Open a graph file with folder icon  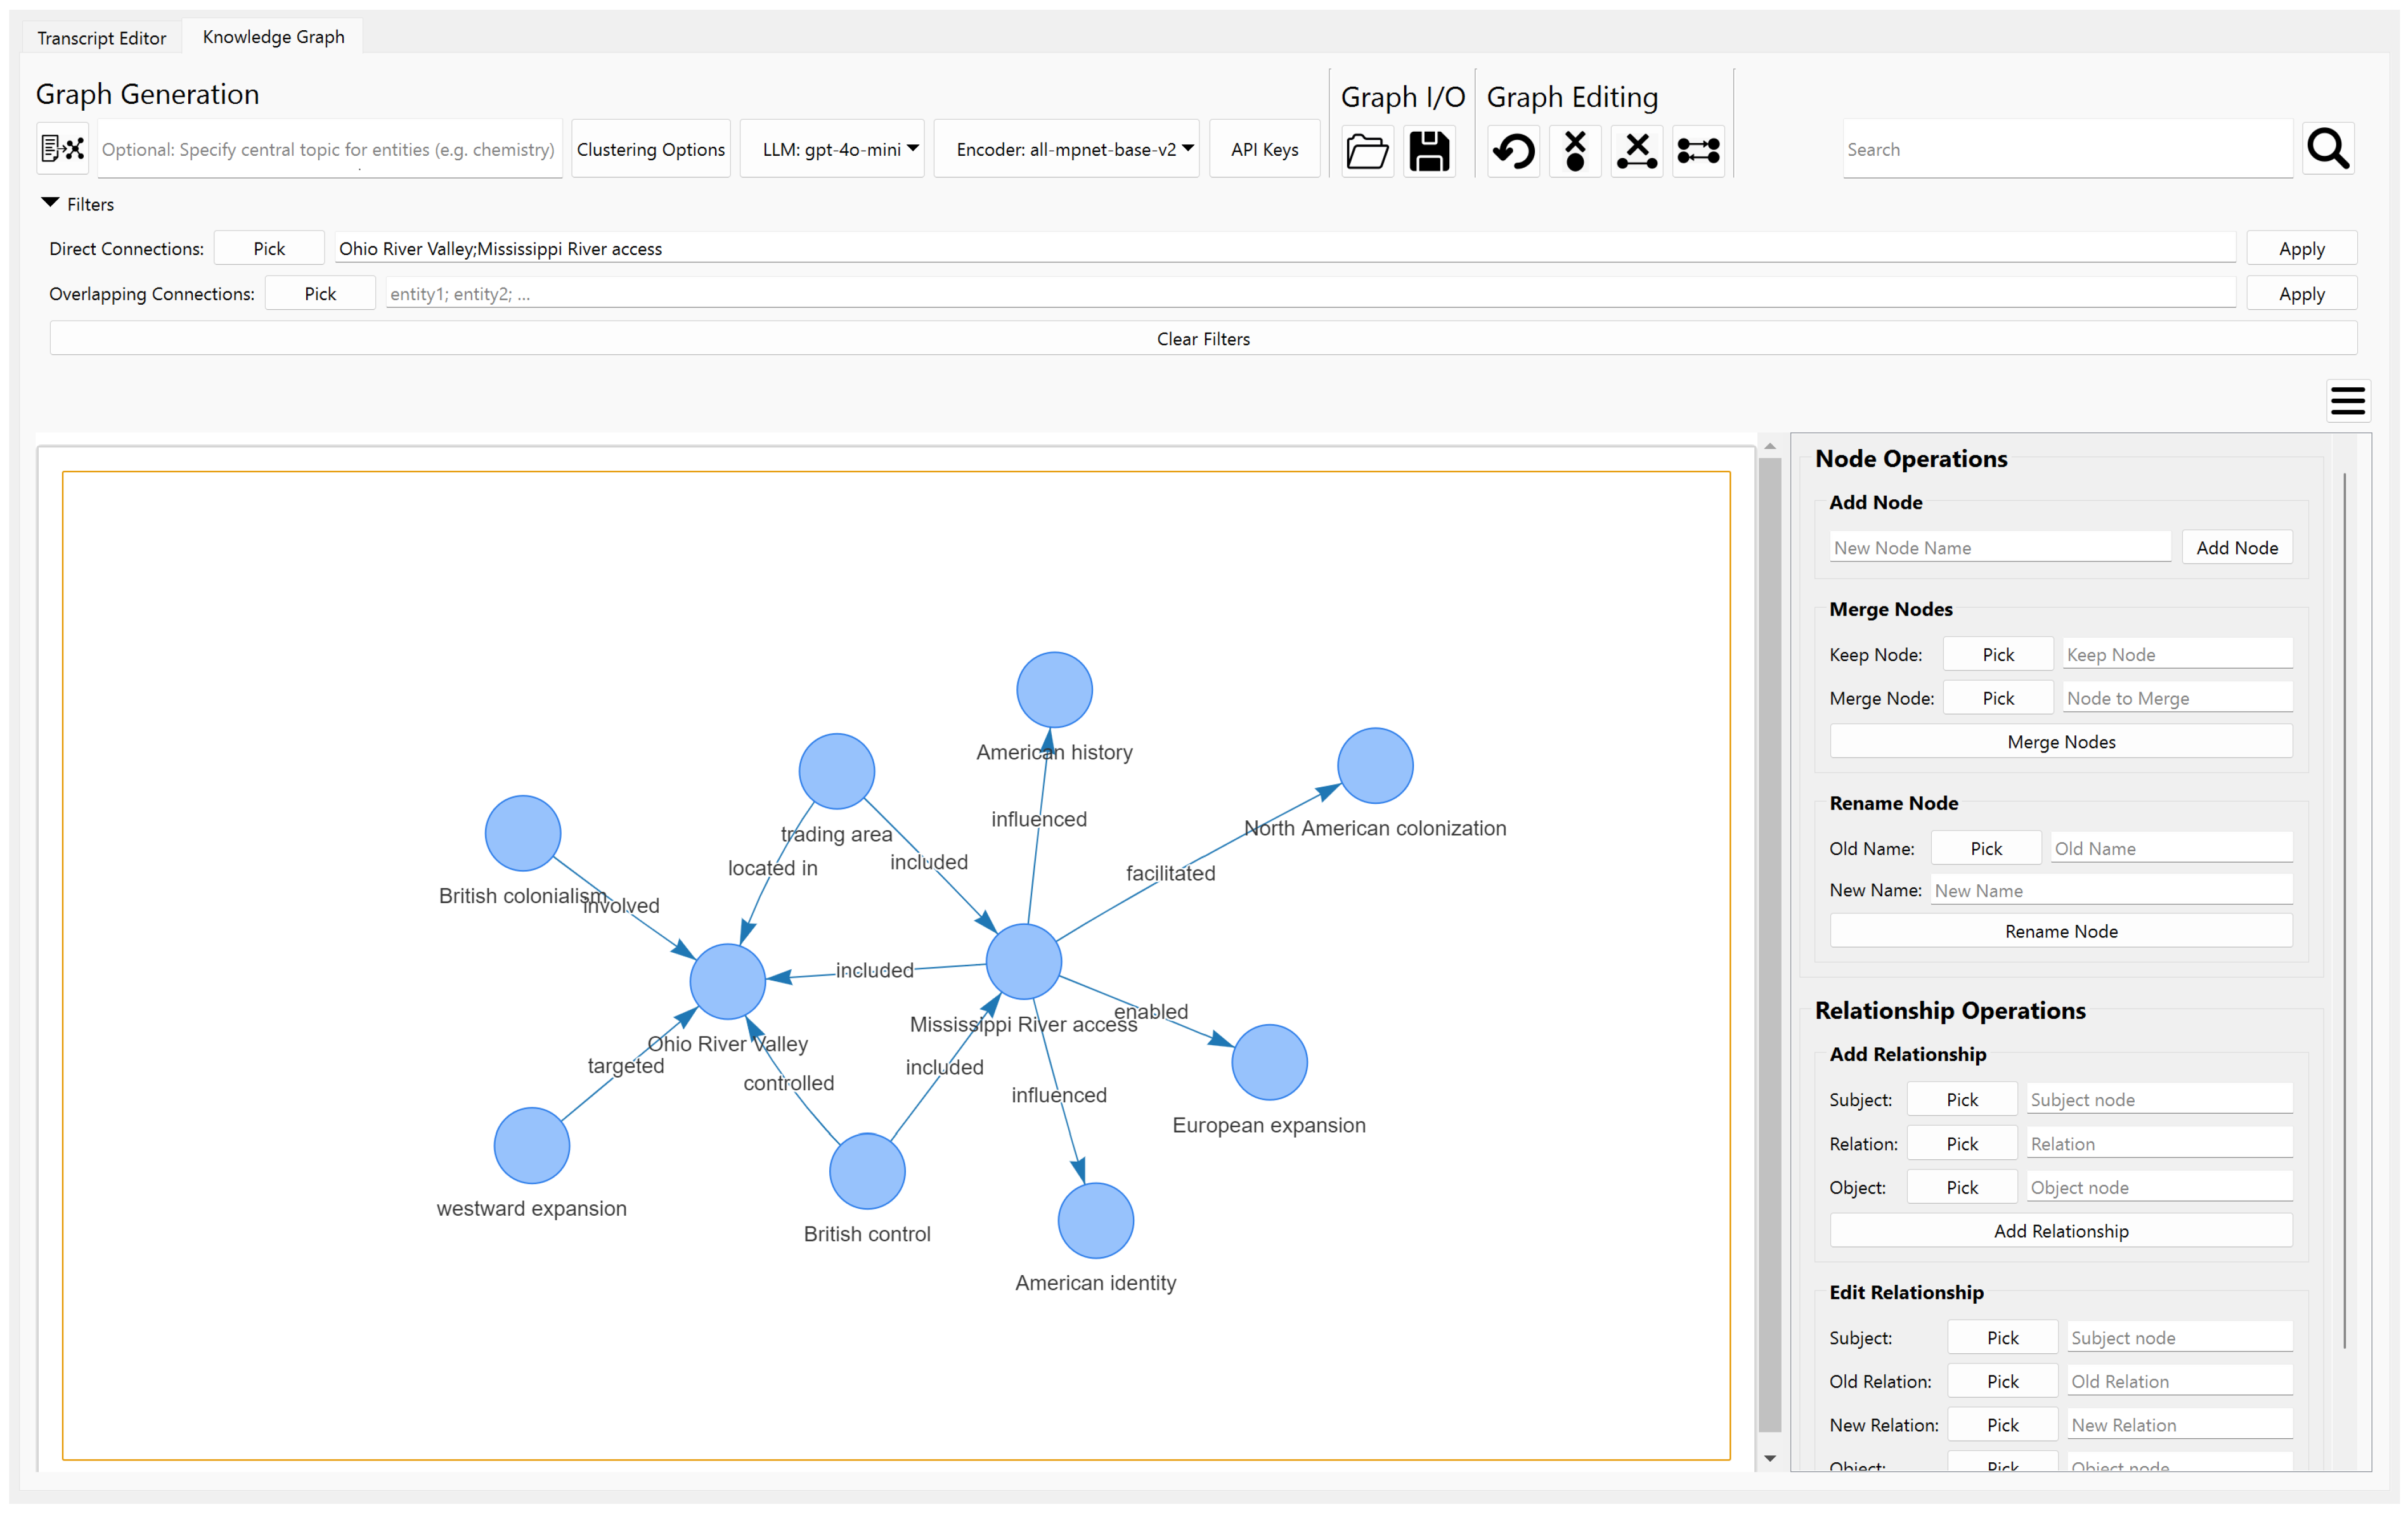click(x=1366, y=151)
